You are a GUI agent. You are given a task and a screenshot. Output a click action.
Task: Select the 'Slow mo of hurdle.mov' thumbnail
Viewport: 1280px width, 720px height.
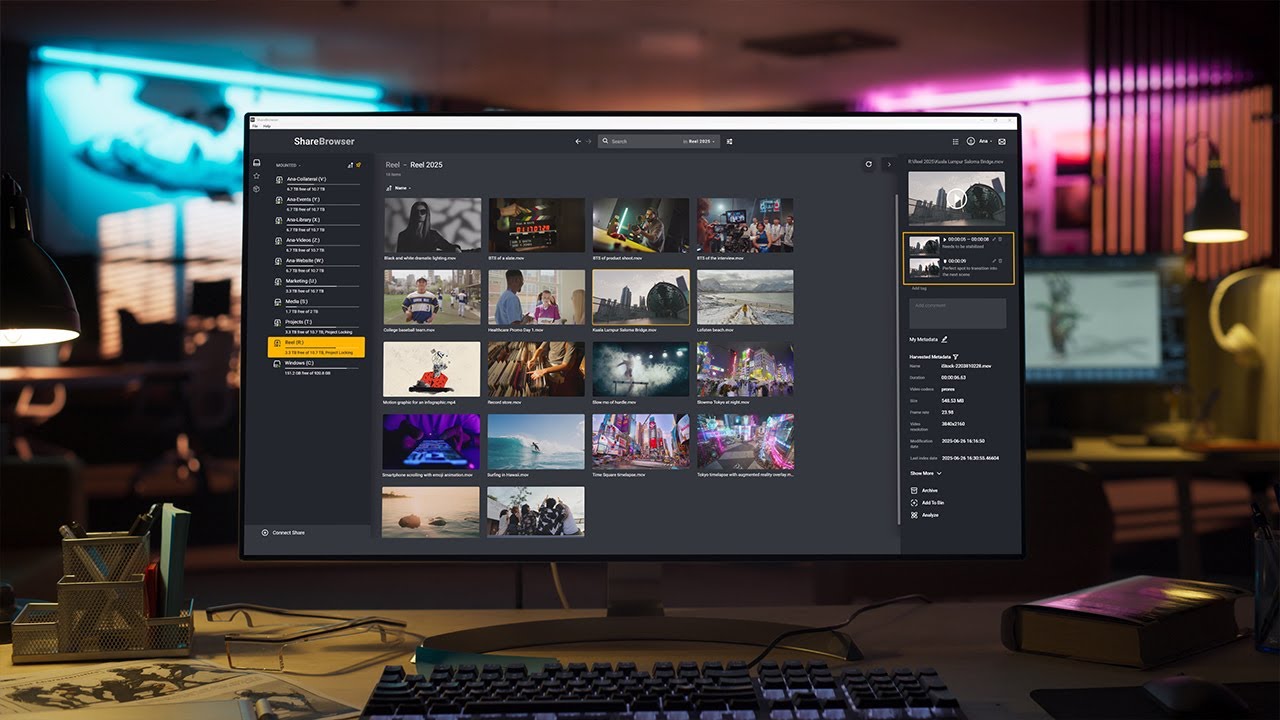point(640,370)
